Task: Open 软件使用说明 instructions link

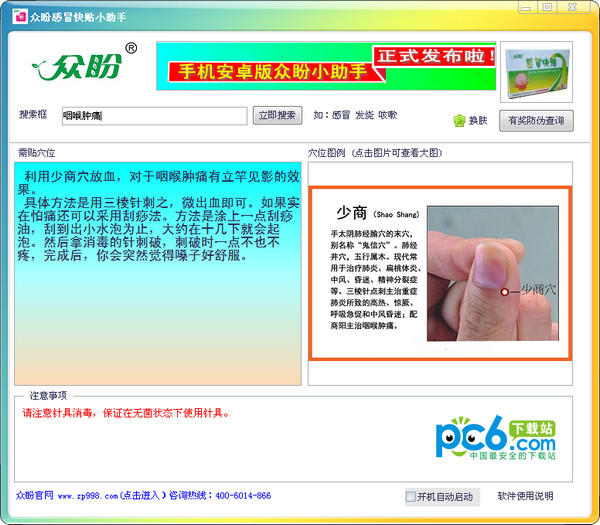Action: point(525,496)
